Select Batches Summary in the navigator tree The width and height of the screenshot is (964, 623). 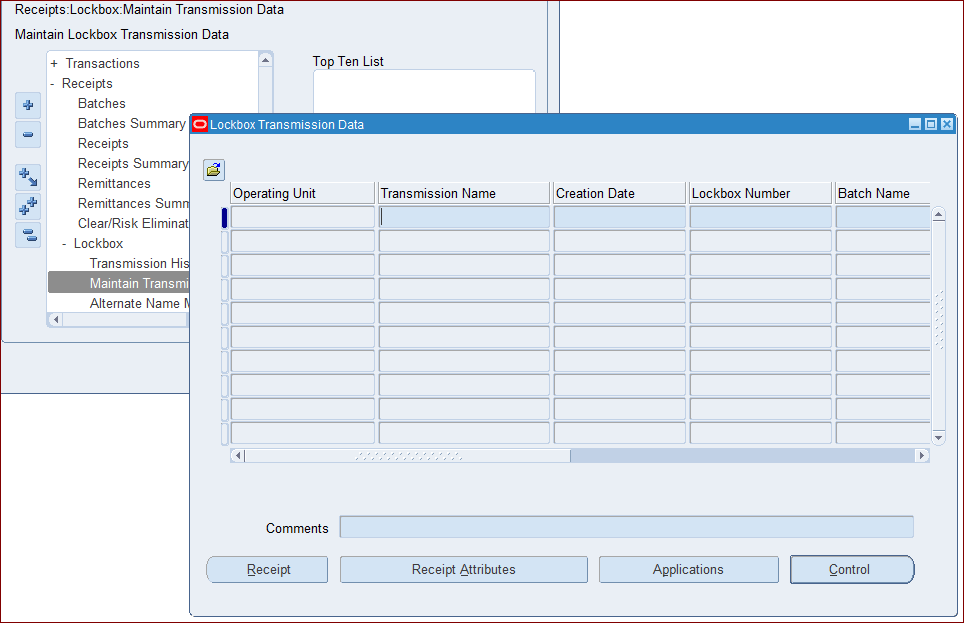tap(131, 123)
